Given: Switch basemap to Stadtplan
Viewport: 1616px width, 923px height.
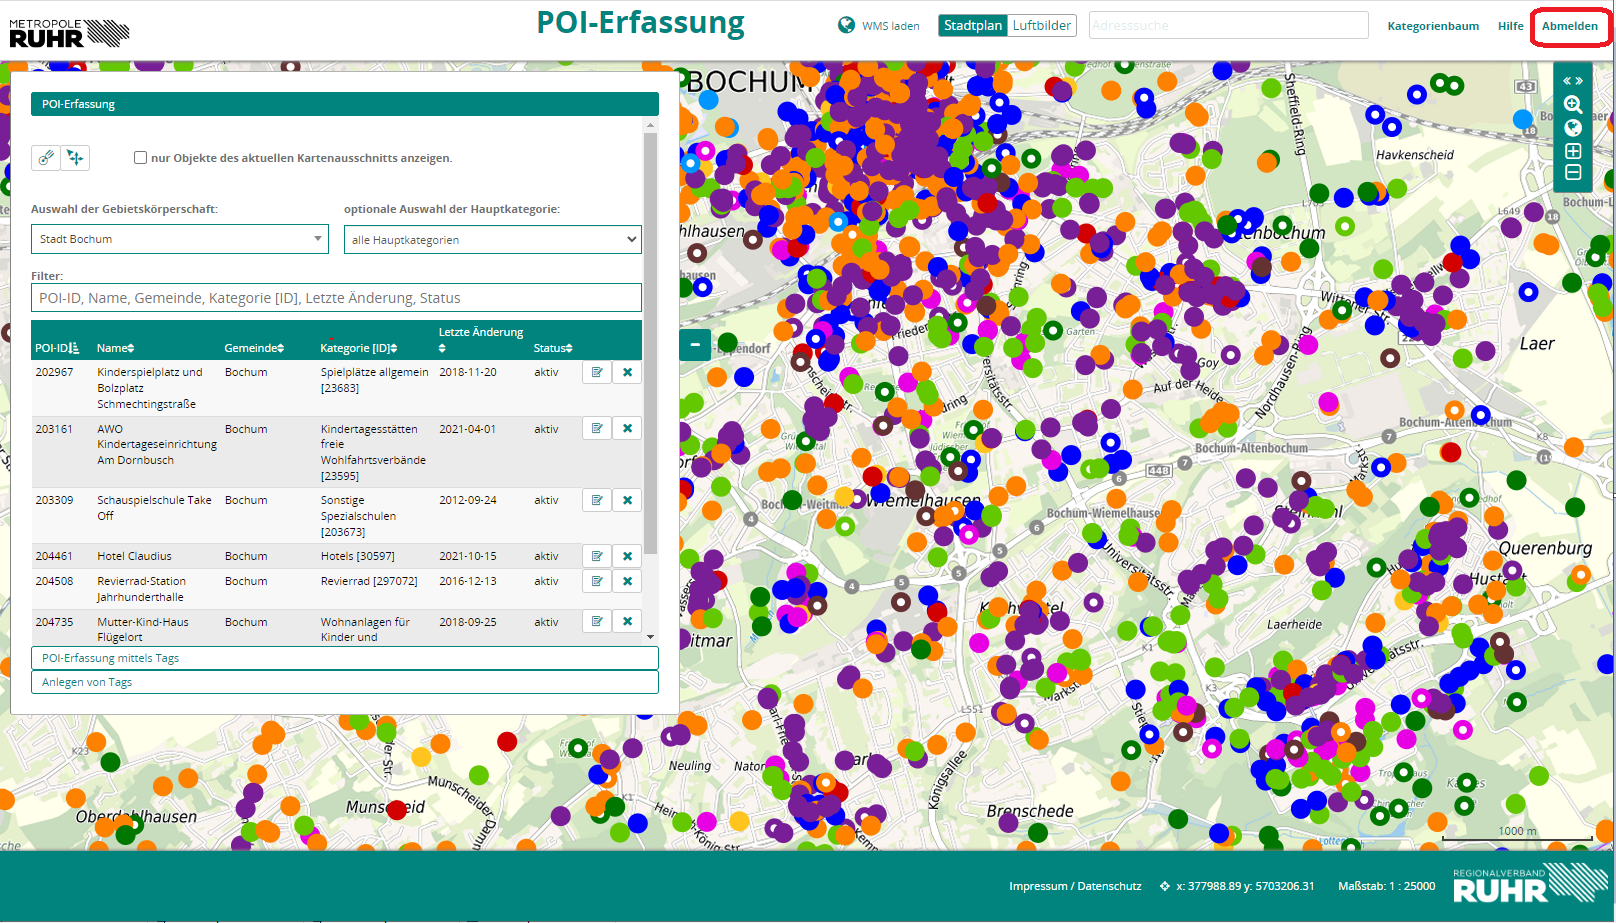Looking at the screenshot, I should 972,25.
